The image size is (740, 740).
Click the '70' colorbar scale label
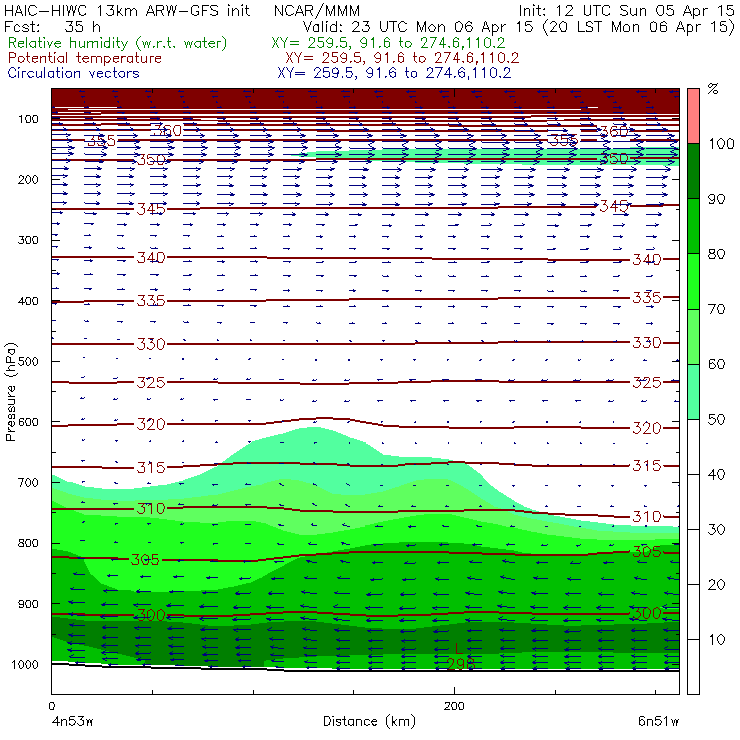point(716,309)
